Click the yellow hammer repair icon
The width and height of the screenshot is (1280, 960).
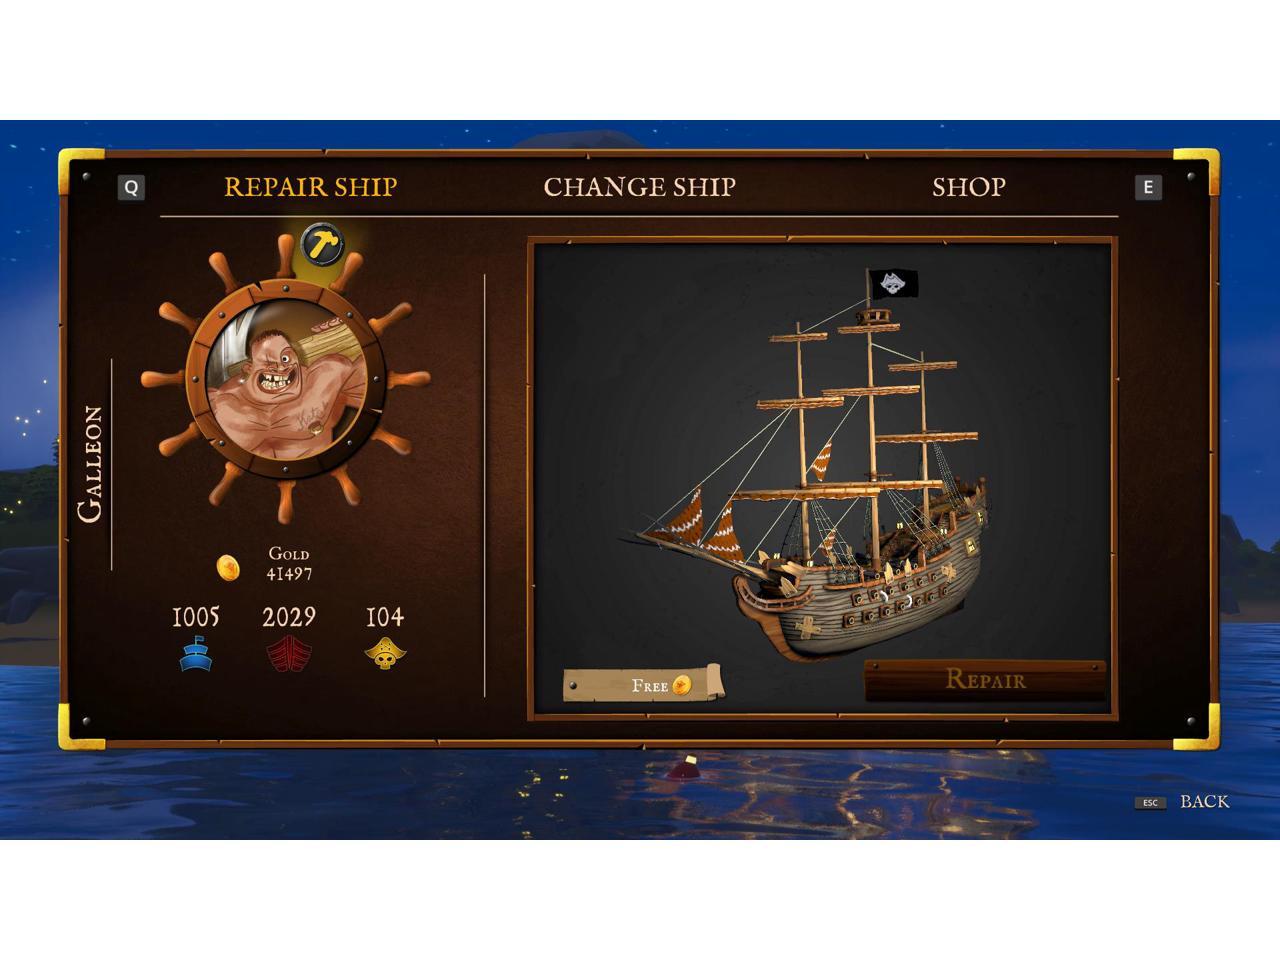pyautogui.click(x=322, y=244)
